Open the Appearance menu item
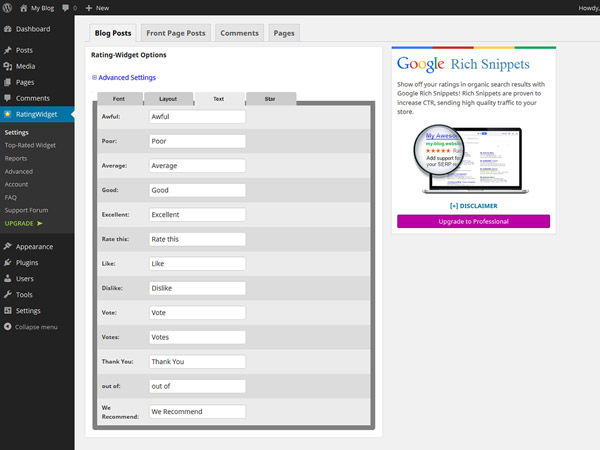This screenshot has height=450, width=600. [34, 247]
